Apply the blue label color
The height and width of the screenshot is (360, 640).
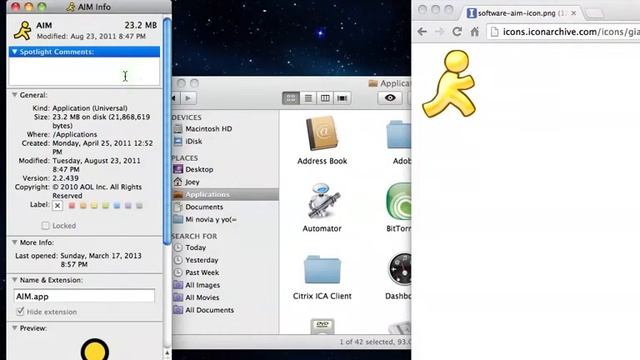117,206
